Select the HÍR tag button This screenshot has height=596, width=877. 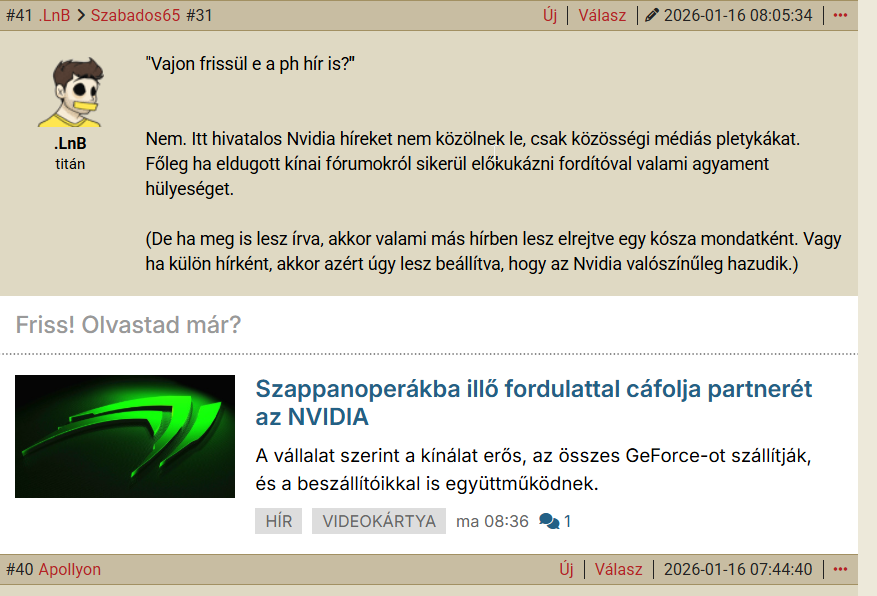279,521
